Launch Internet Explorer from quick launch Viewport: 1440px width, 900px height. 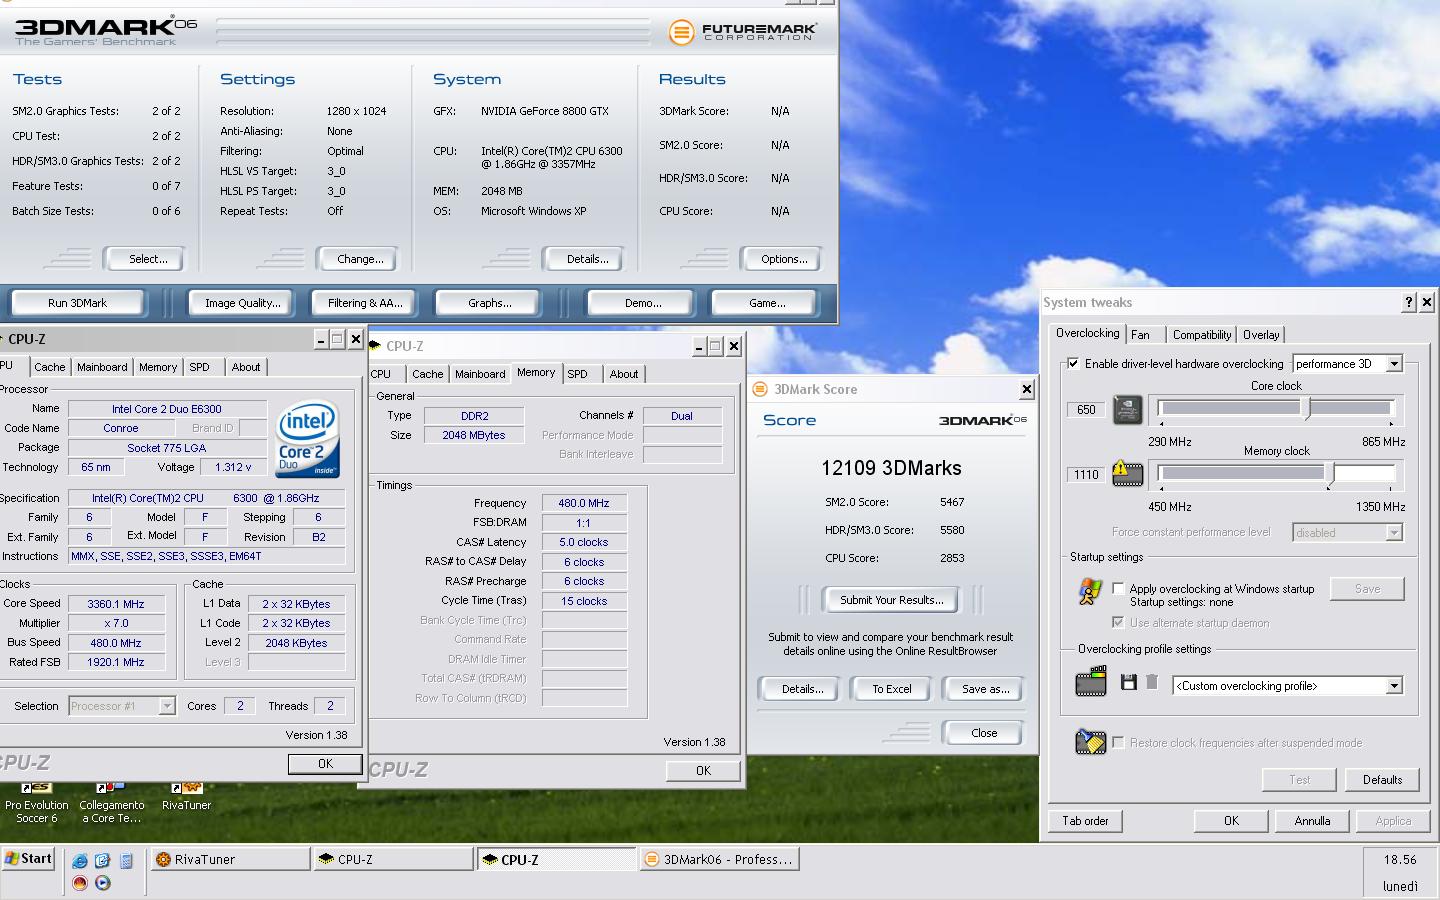pyautogui.click(x=80, y=860)
